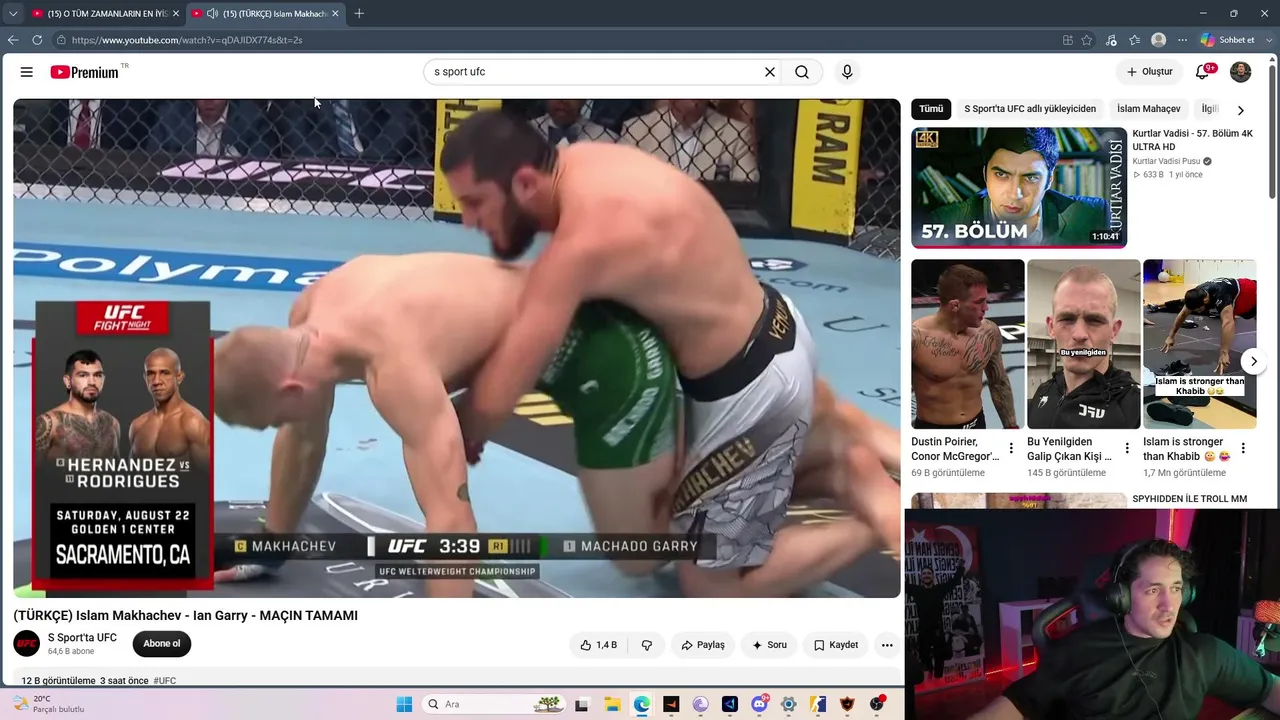
Task: Save video with Kaydet button
Action: (836, 645)
